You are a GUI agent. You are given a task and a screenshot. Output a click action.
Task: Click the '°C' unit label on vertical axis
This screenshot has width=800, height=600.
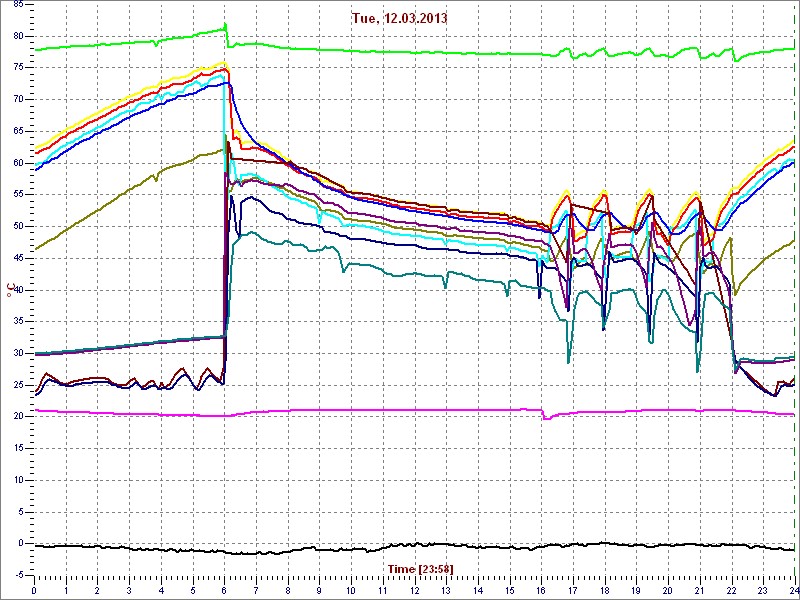[x=9, y=290]
